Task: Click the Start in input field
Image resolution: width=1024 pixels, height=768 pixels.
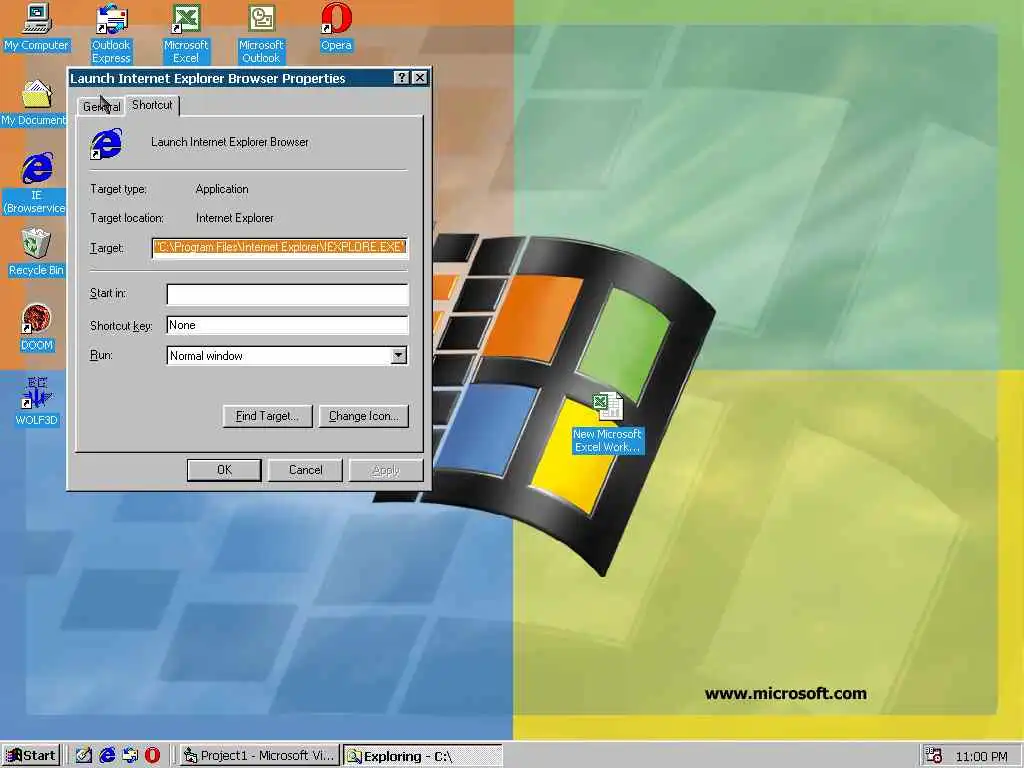Action: pyautogui.click(x=287, y=294)
